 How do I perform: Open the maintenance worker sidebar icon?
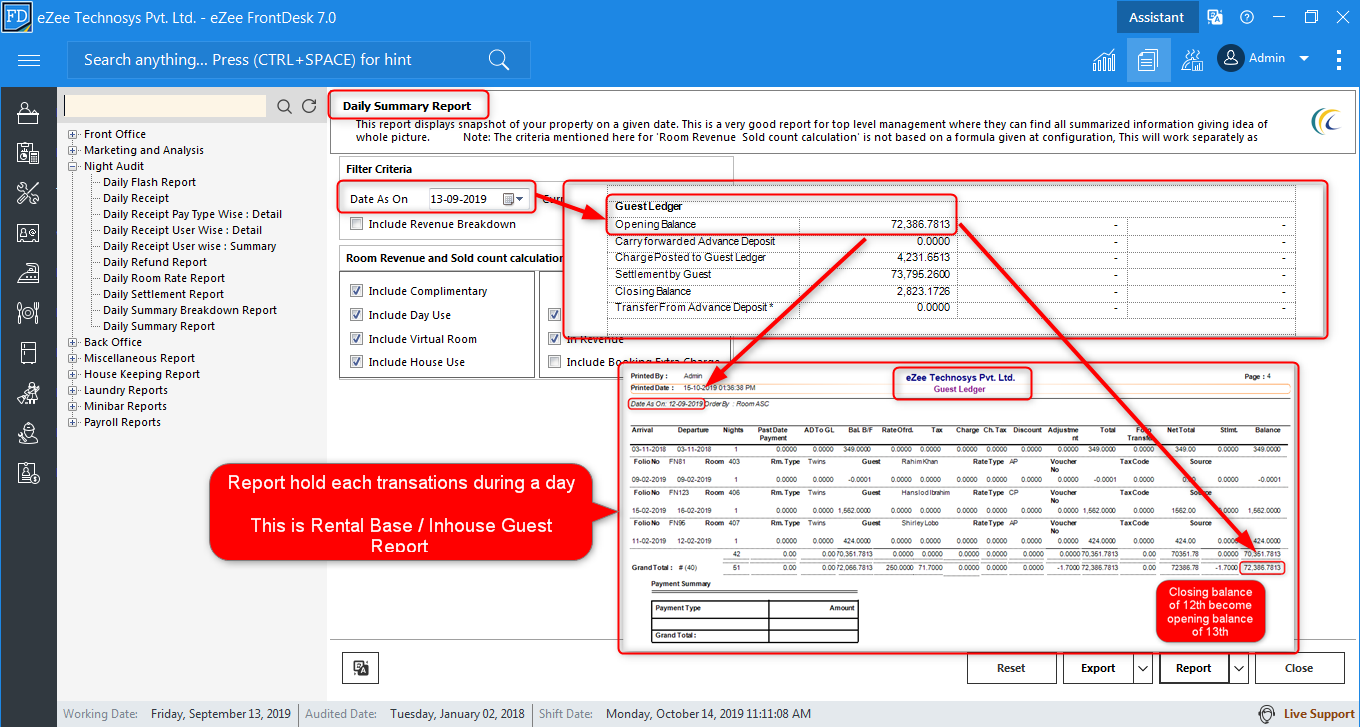pos(28,433)
